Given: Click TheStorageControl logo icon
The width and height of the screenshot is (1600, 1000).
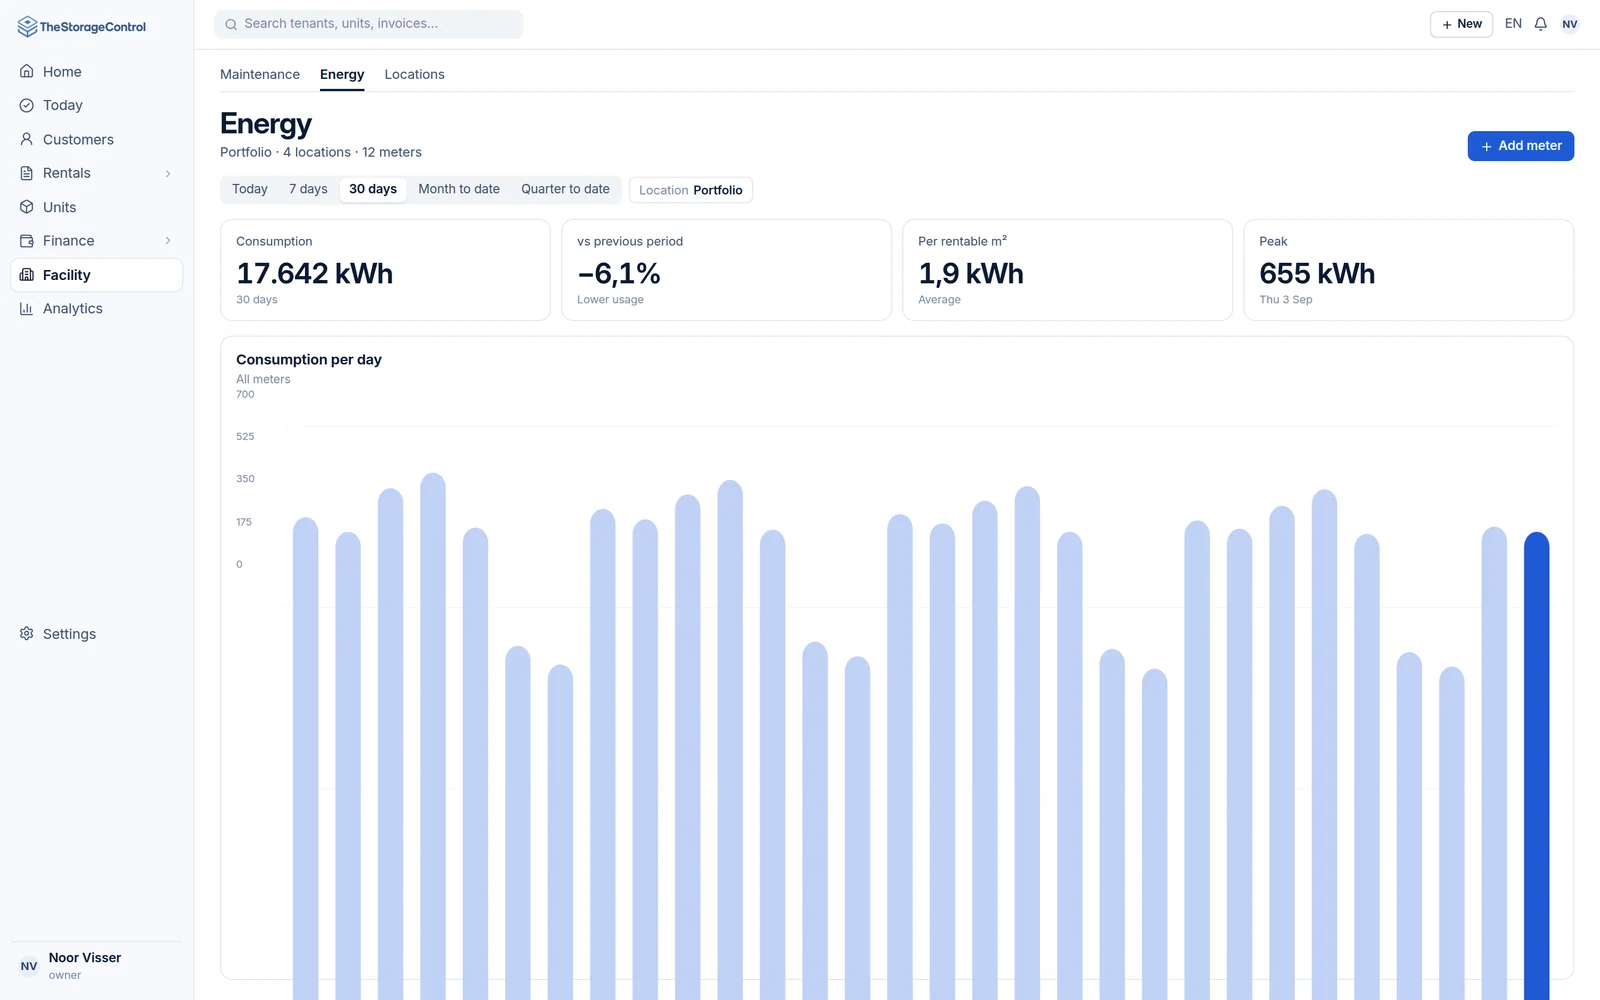Looking at the screenshot, I should pos(27,27).
